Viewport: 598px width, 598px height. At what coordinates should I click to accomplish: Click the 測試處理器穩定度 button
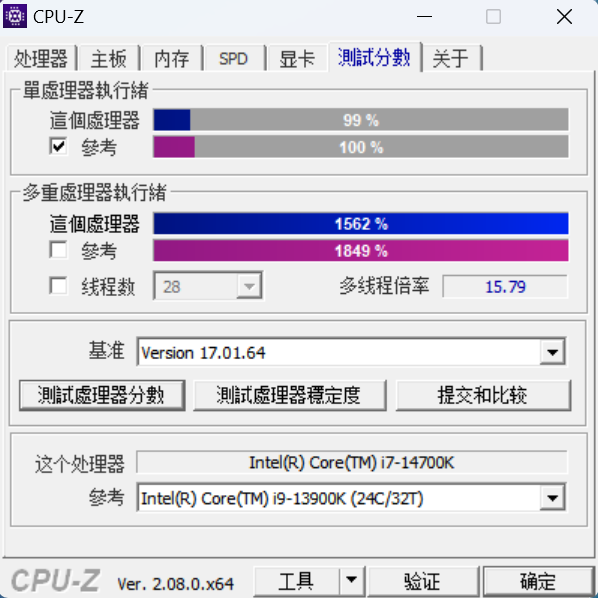pyautogui.click(x=289, y=395)
